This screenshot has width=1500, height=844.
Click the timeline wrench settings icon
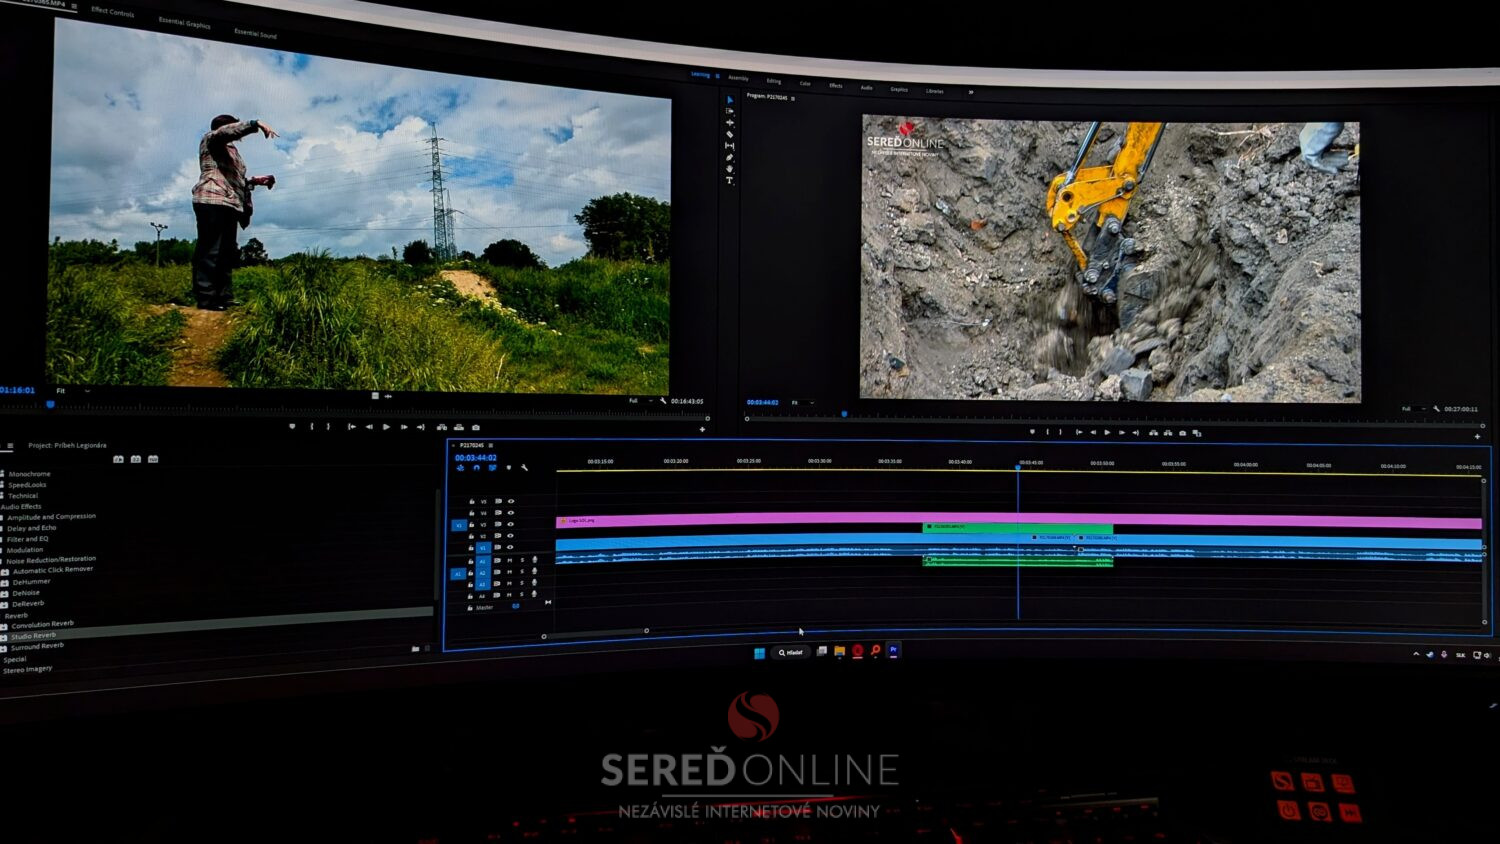[x=525, y=467]
